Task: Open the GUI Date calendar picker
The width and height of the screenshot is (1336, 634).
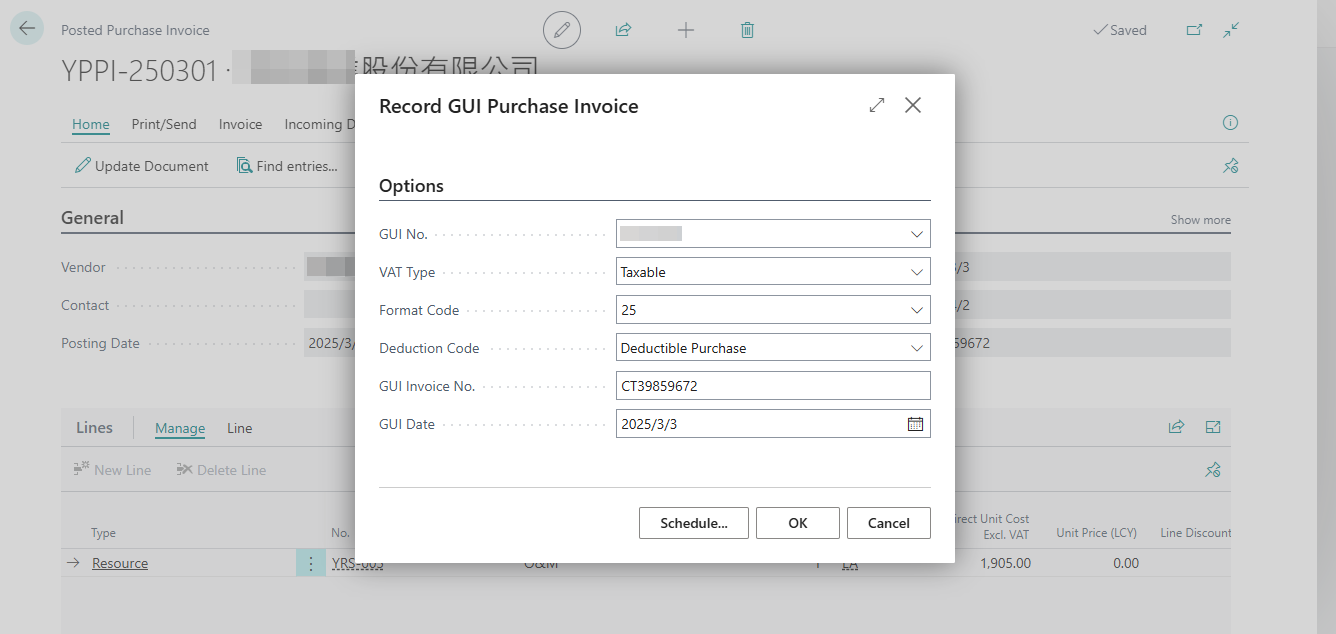Action: pos(915,424)
